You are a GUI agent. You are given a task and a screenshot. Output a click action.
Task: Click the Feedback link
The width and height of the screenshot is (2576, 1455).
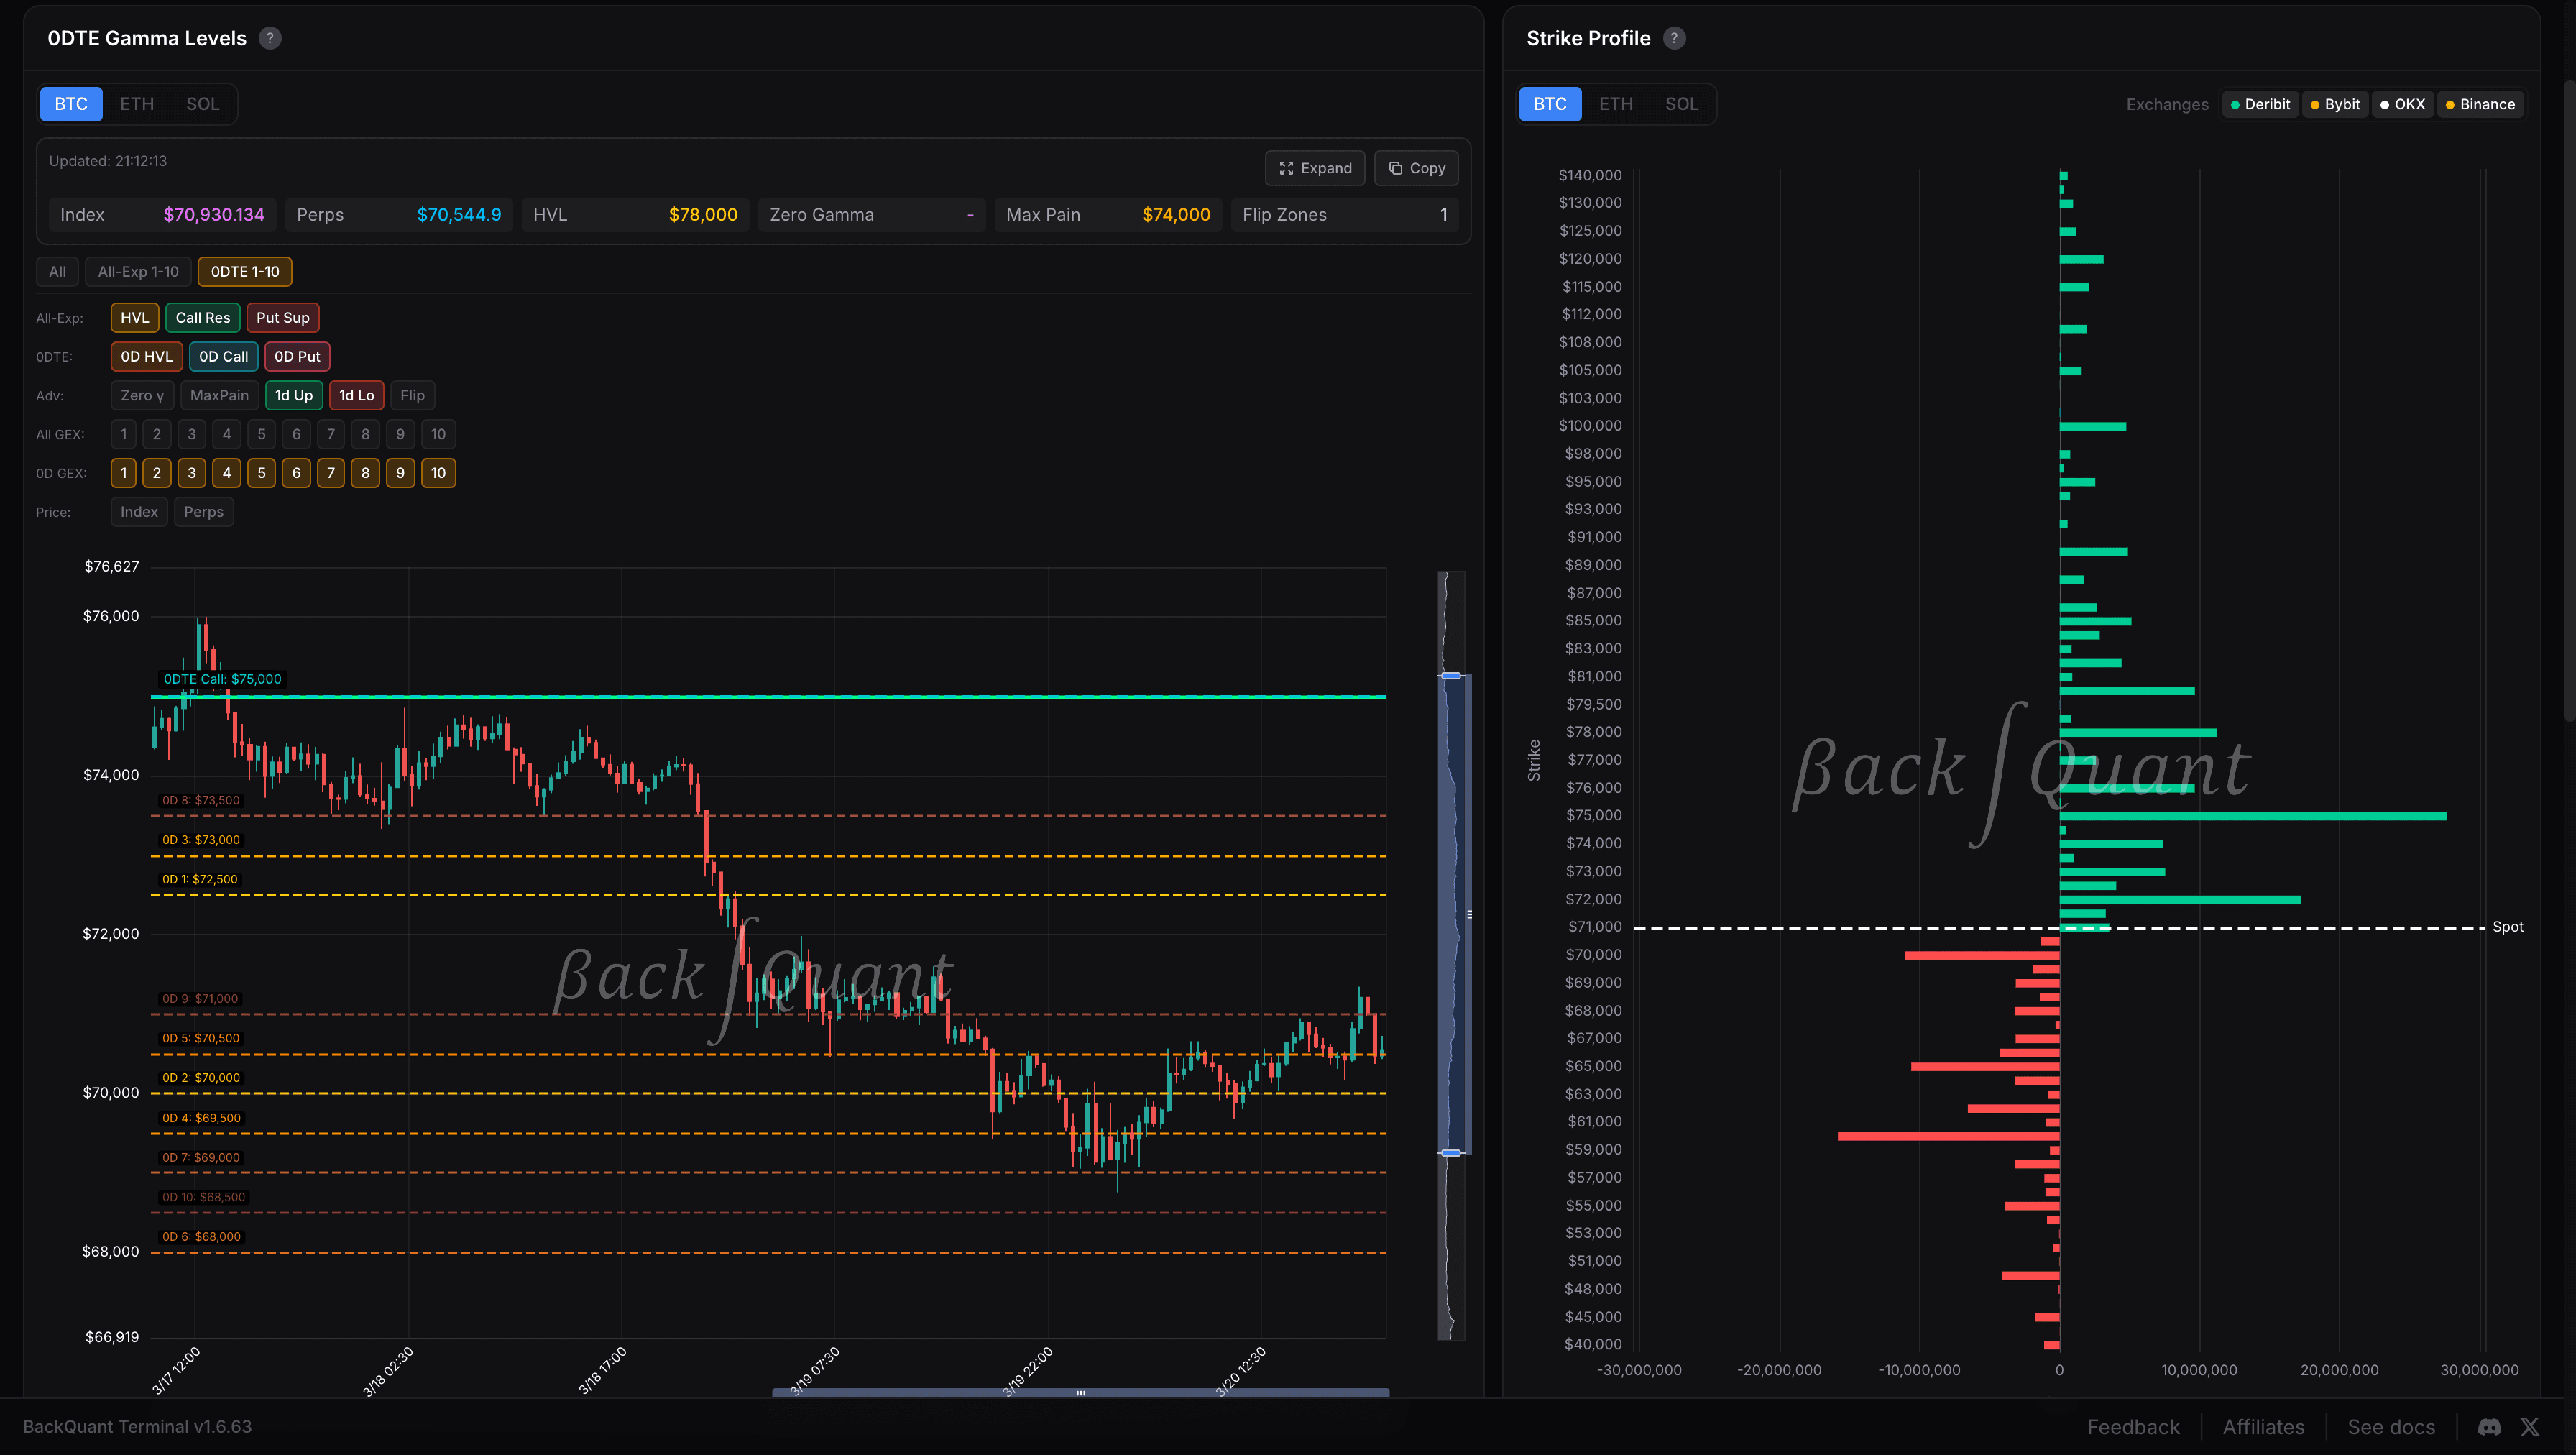click(x=2134, y=1427)
